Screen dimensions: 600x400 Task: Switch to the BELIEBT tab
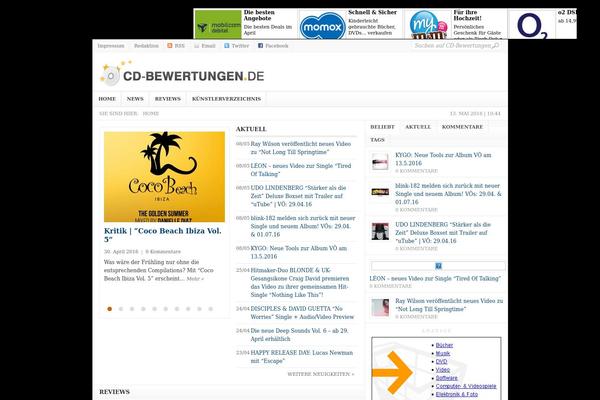coord(382,127)
